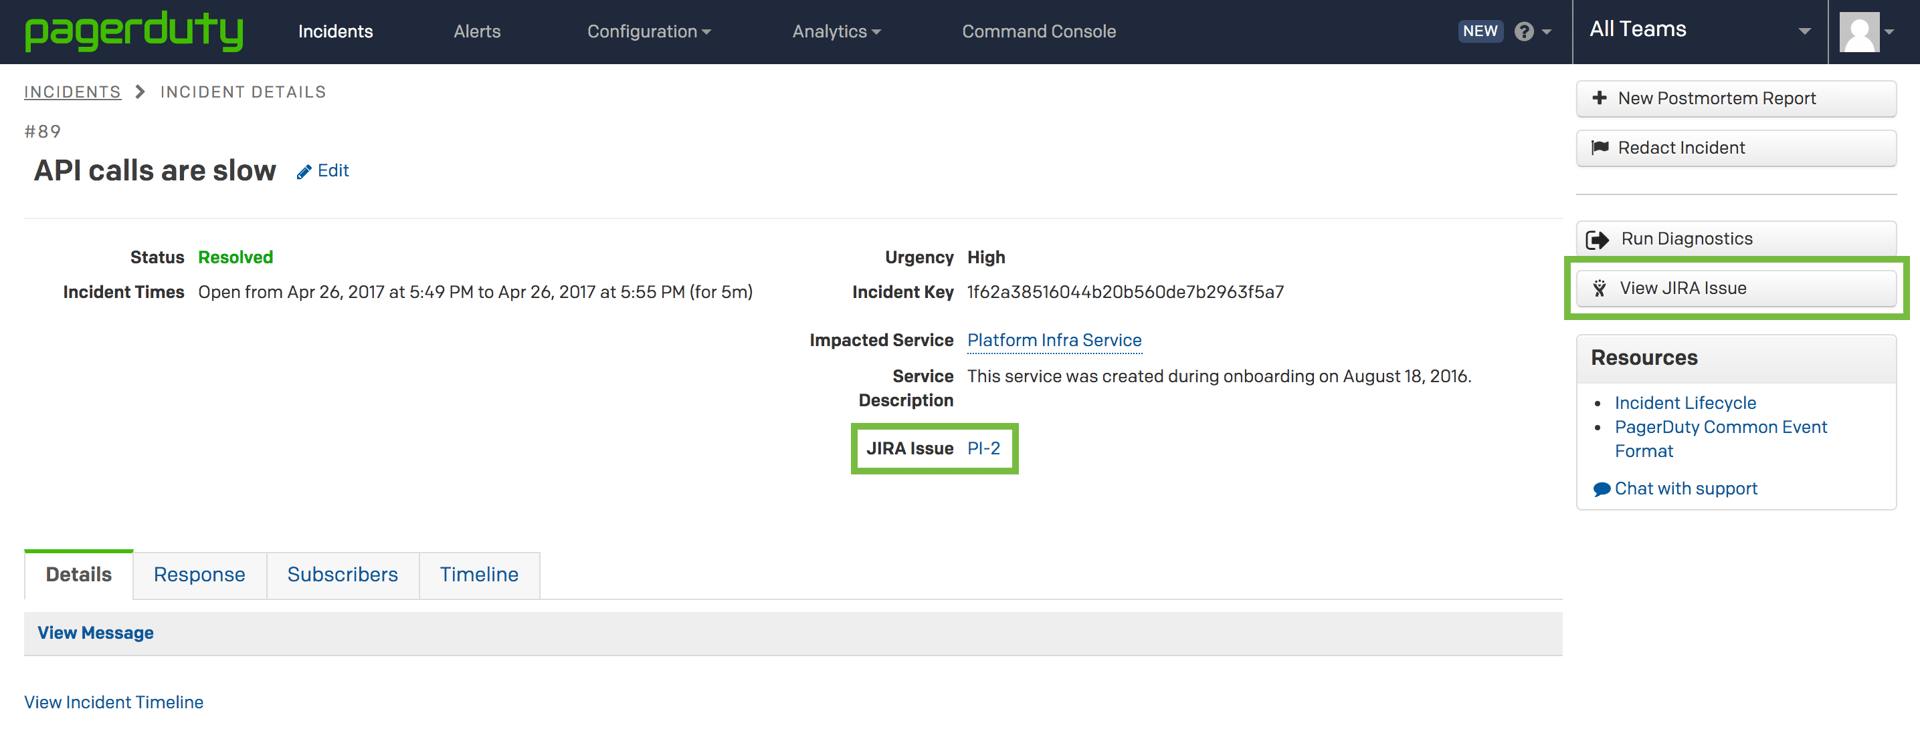
Task: Click the INCIDENTS breadcrumb link
Action: 72,92
